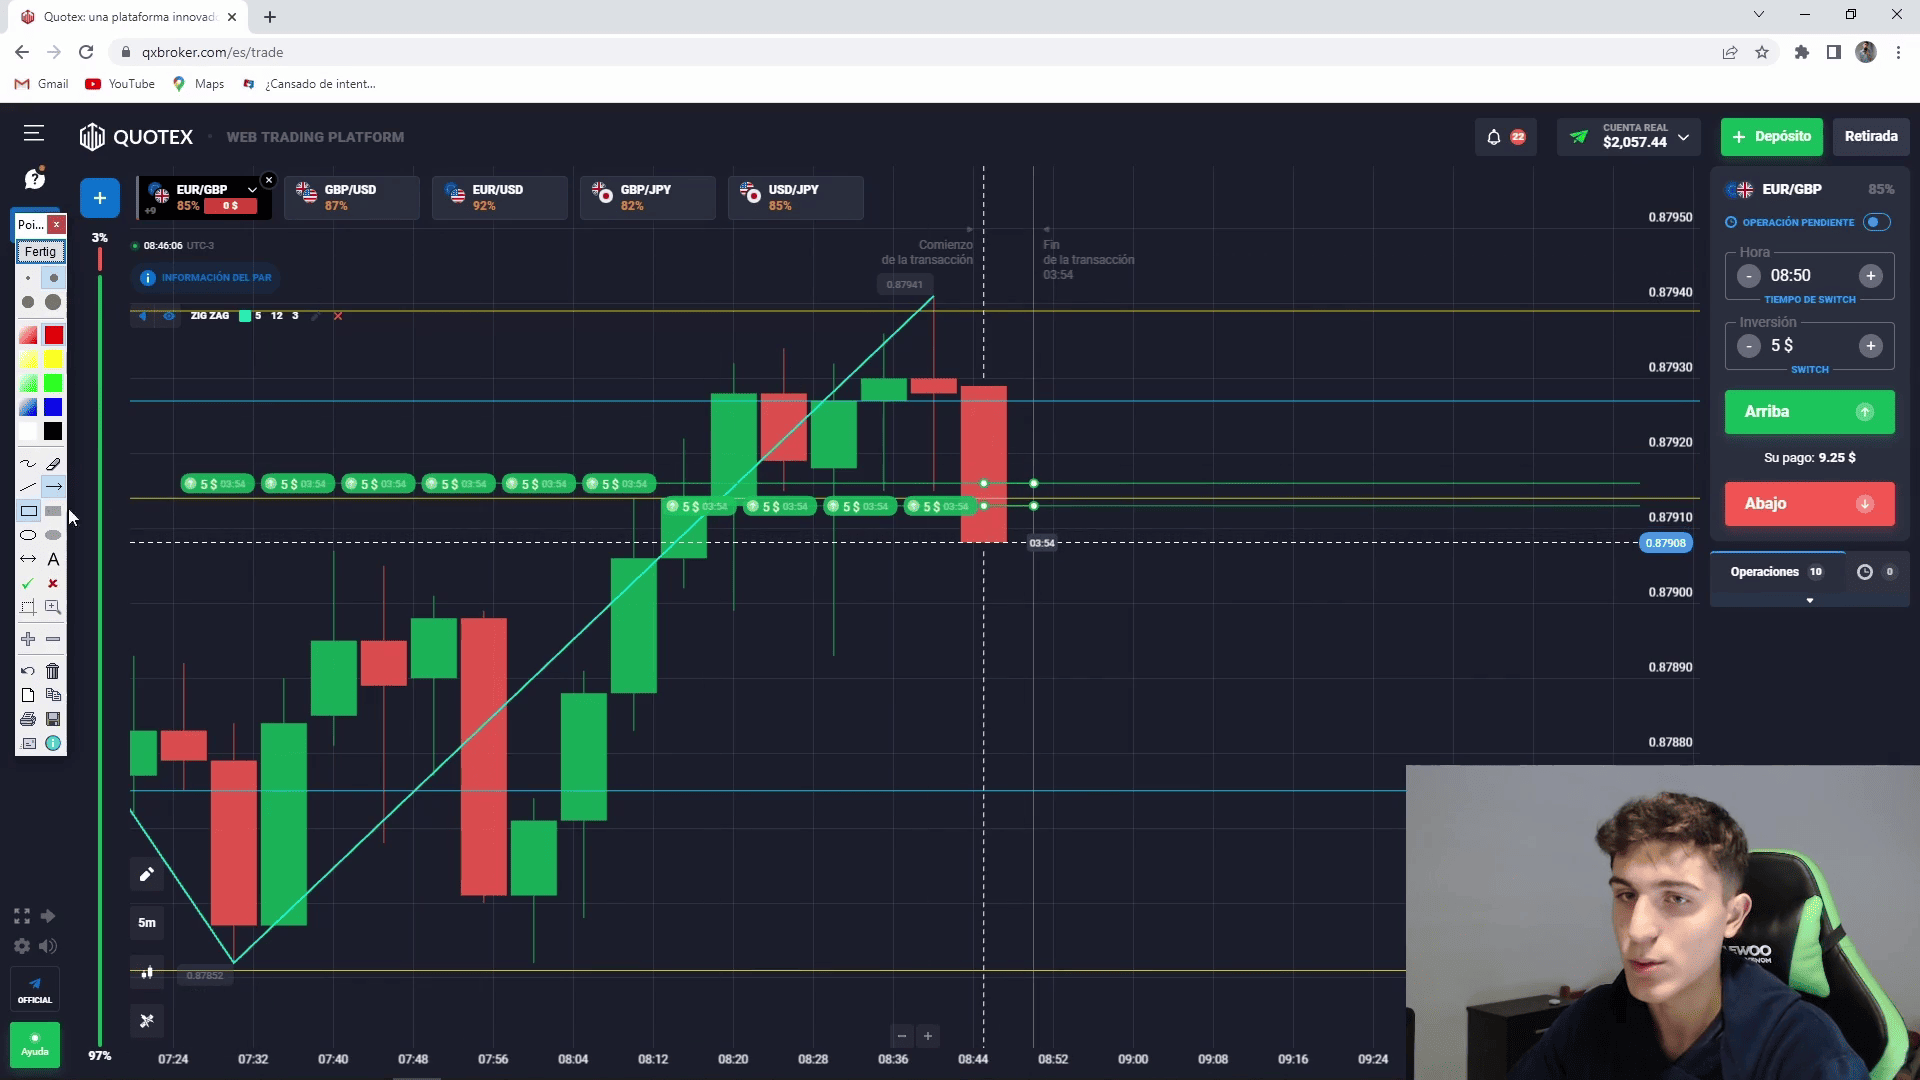Select the arrow drawing tool
This screenshot has height=1080, width=1920.
click(53, 487)
